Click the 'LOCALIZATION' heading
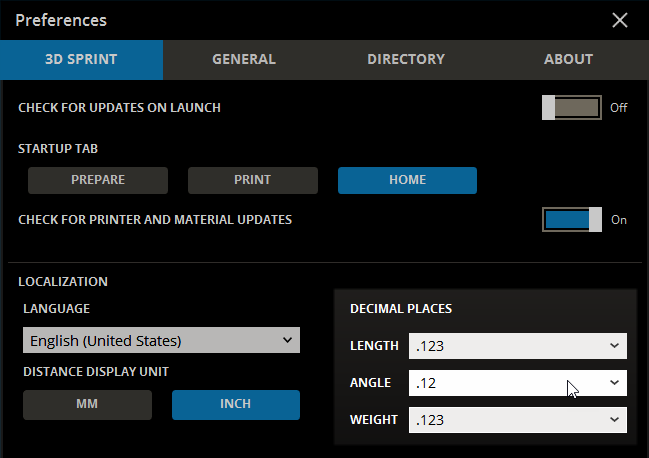Viewport: 649px width, 458px height. coord(63,282)
